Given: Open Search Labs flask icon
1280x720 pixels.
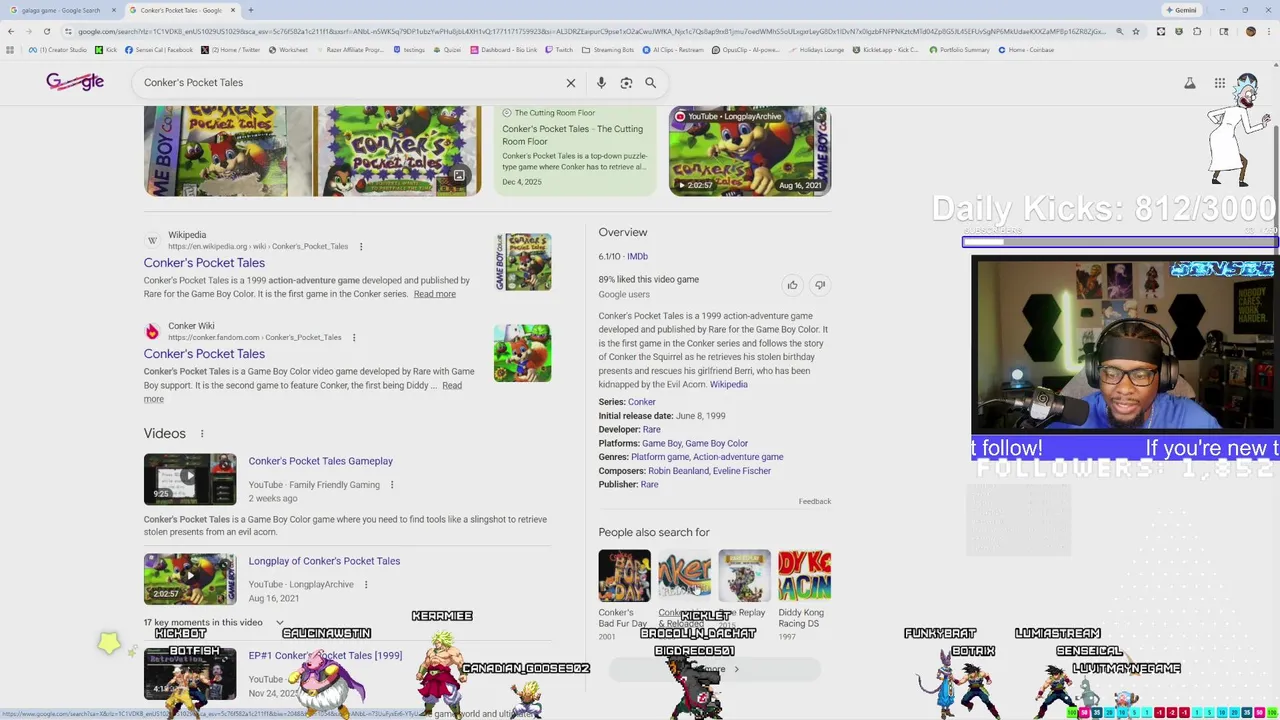Looking at the screenshot, I should pyautogui.click(x=1190, y=83).
